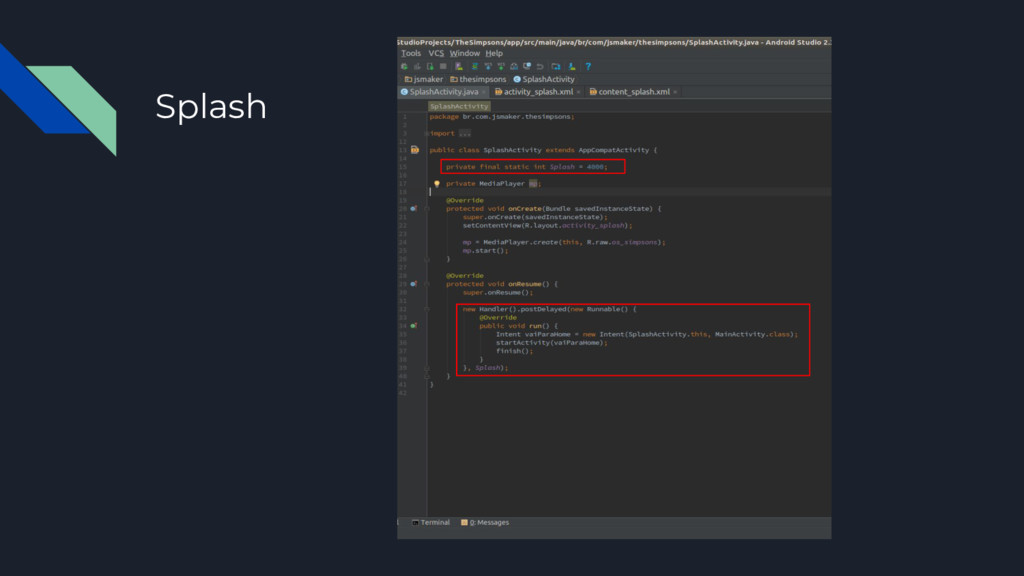Collapse the new Handler() block fold marker
1024x576 pixels.
pos(426,309)
